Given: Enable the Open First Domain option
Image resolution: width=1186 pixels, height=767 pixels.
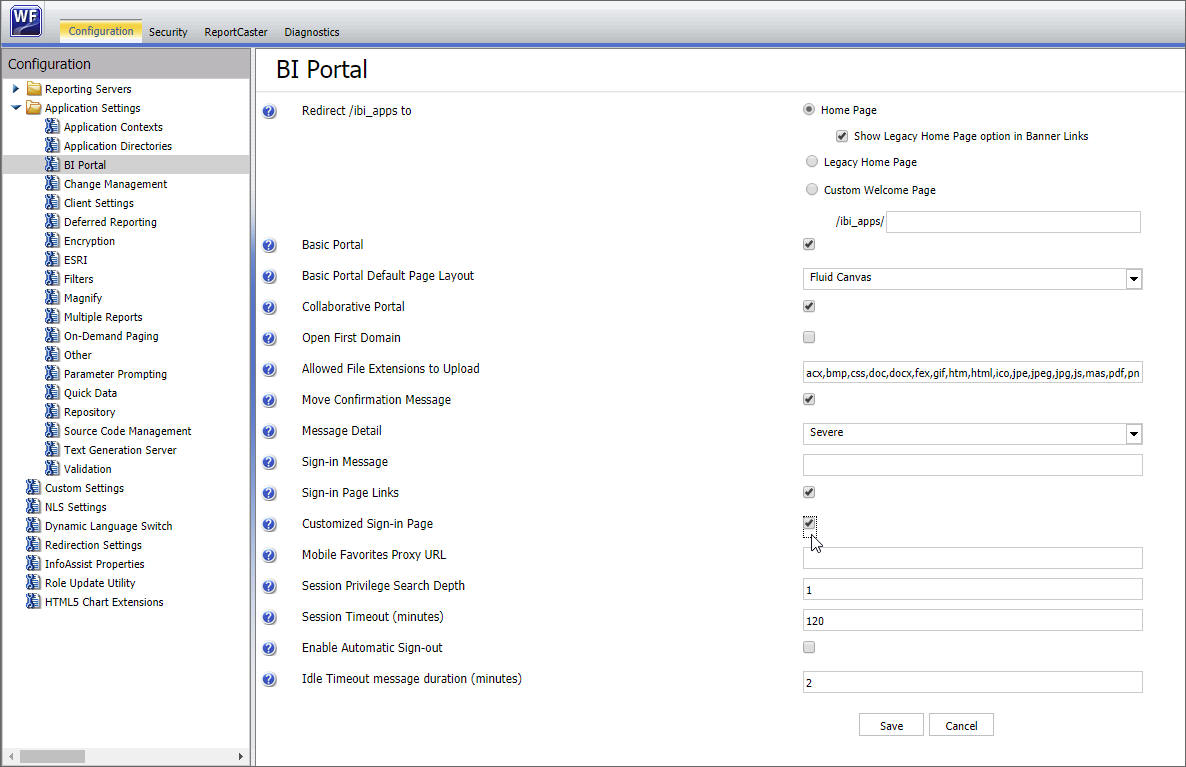Looking at the screenshot, I should [x=808, y=337].
